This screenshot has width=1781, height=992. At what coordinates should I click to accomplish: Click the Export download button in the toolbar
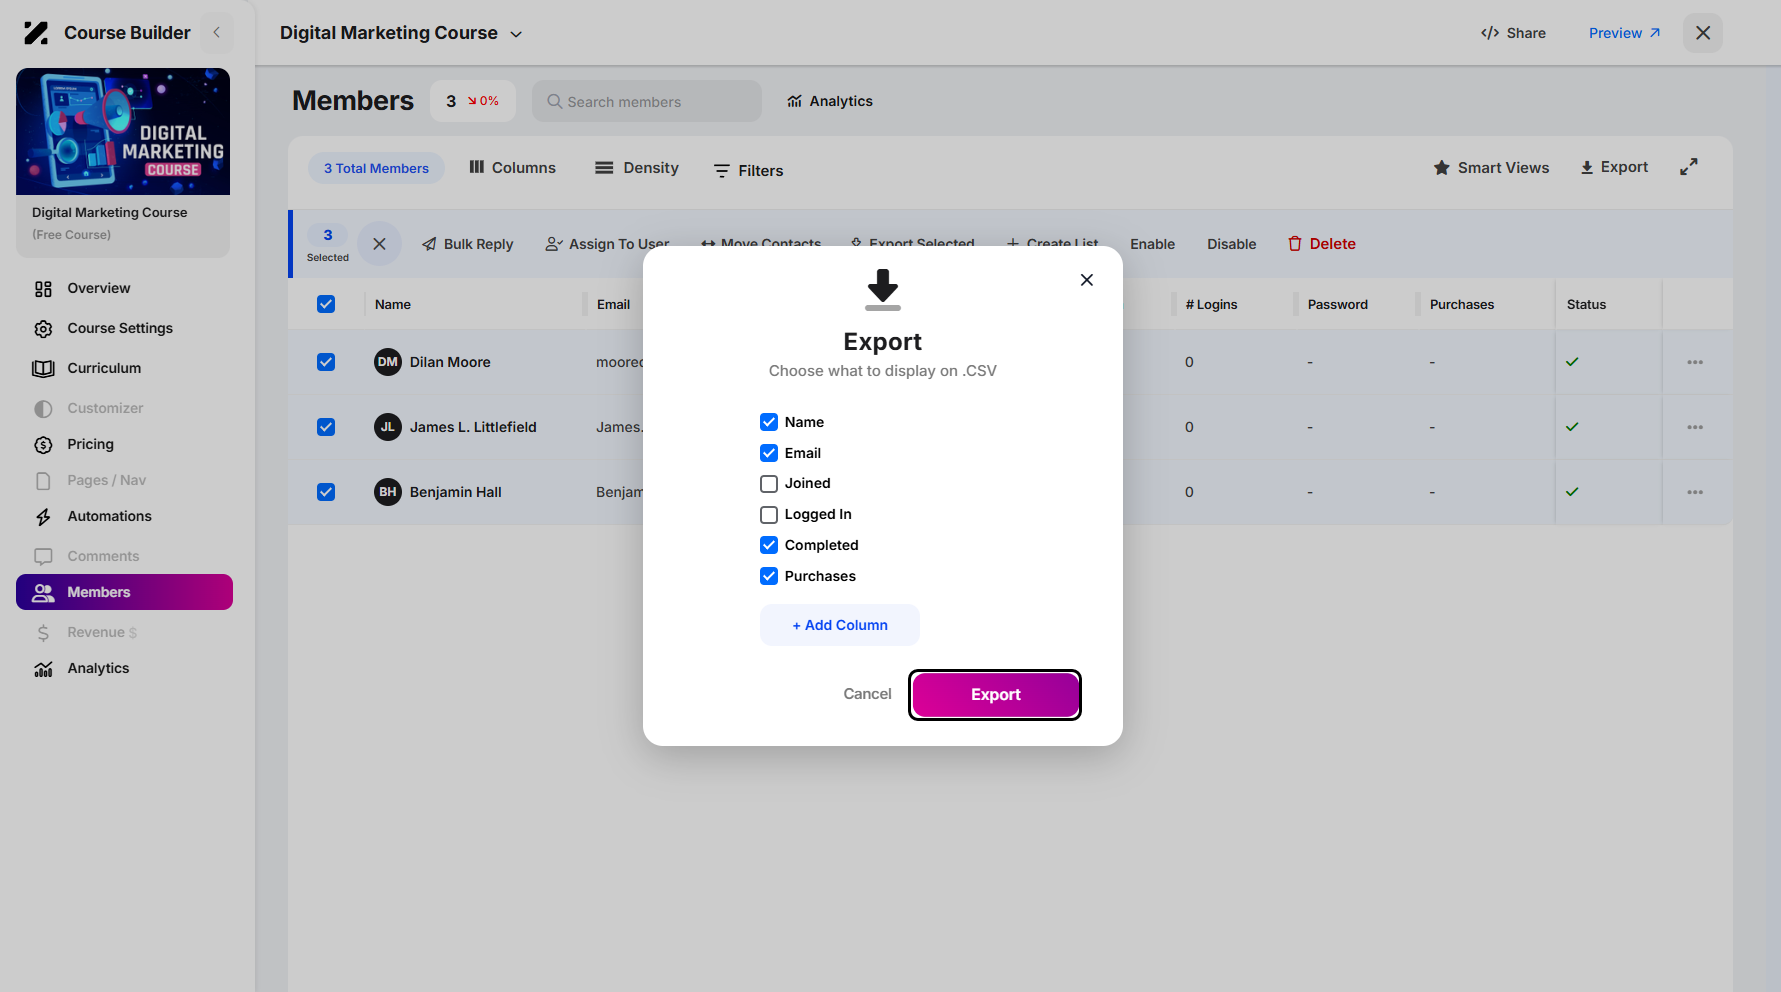click(1614, 167)
